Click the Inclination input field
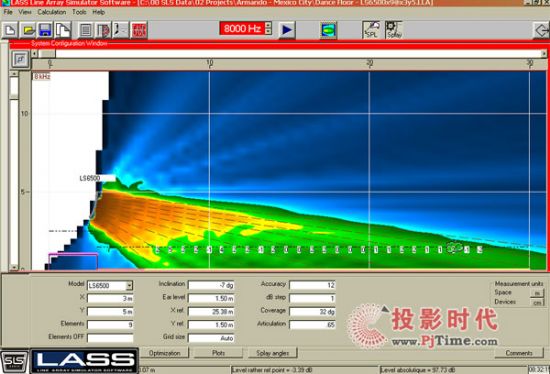This screenshot has width=550, height=374. pyautogui.click(x=211, y=285)
